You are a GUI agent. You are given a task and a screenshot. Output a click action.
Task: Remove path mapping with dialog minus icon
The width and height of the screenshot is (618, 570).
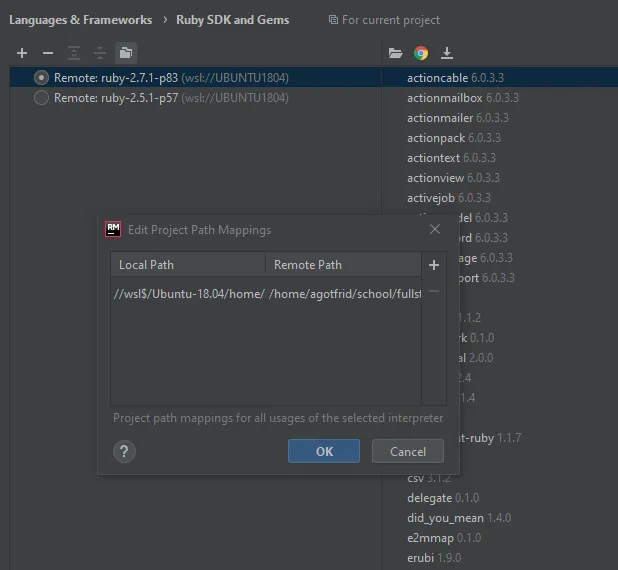point(434,291)
